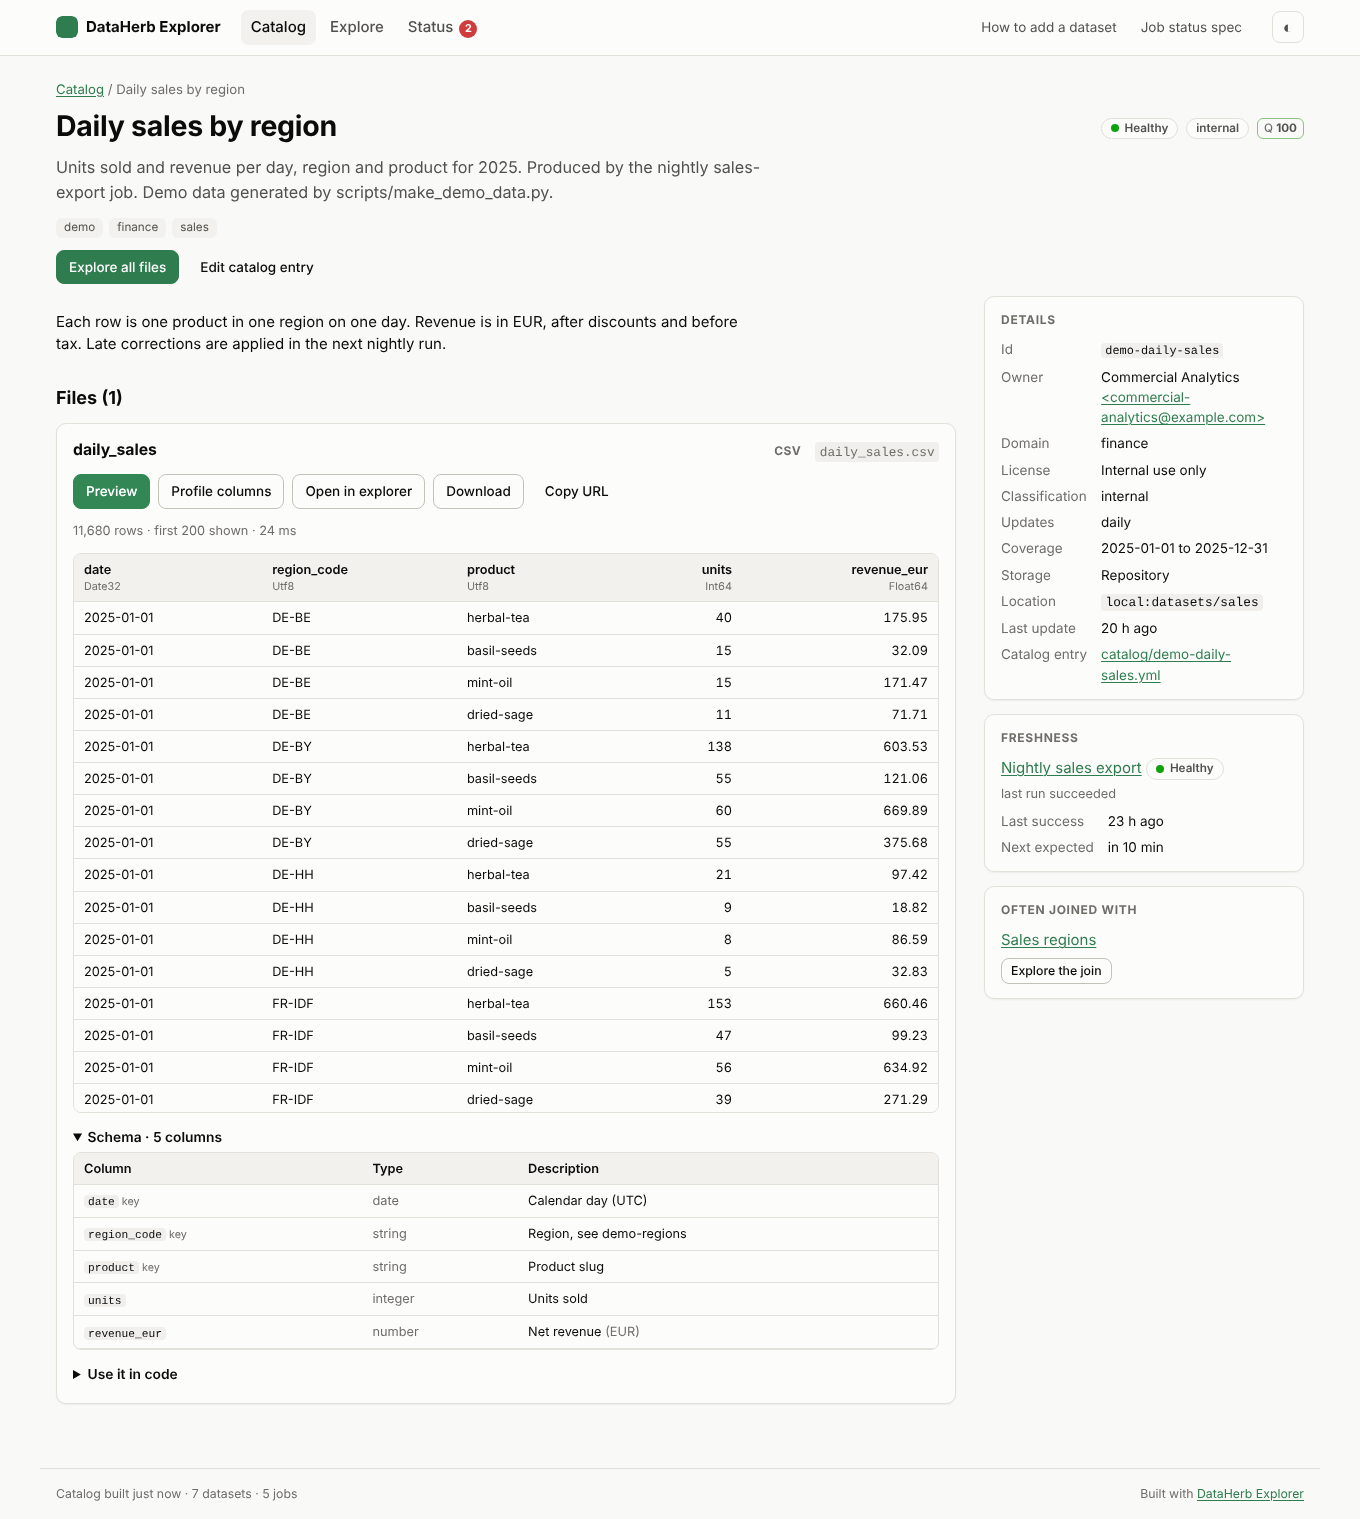
Task: Expand the Use it in code section
Action: click(125, 1374)
